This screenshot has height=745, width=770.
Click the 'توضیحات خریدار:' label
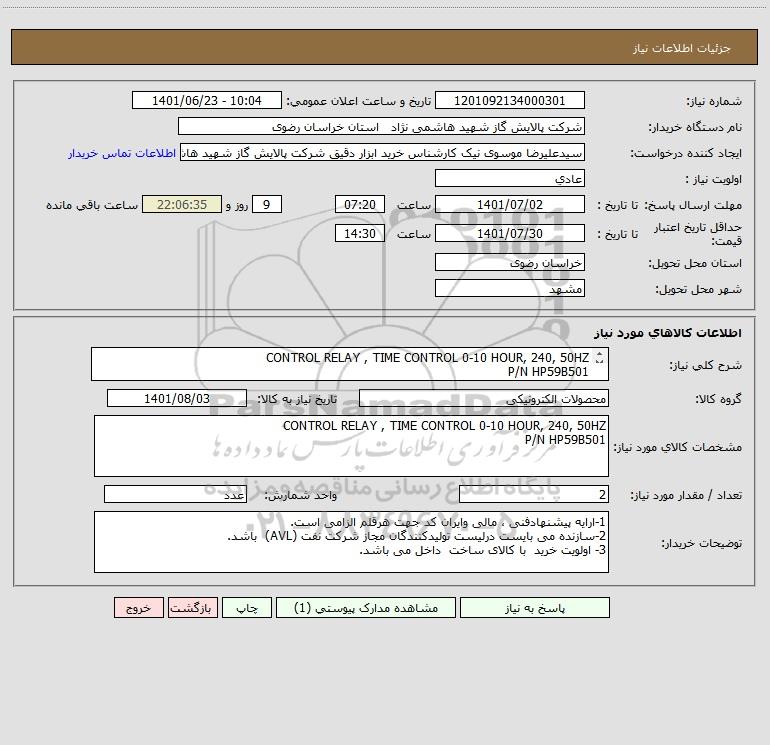coord(701,543)
